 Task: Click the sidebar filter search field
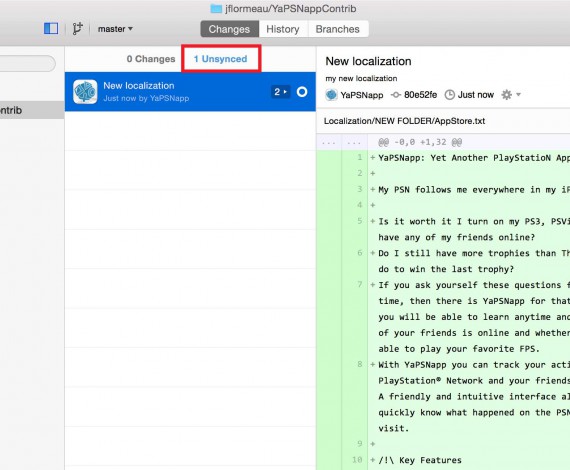(x=28, y=64)
